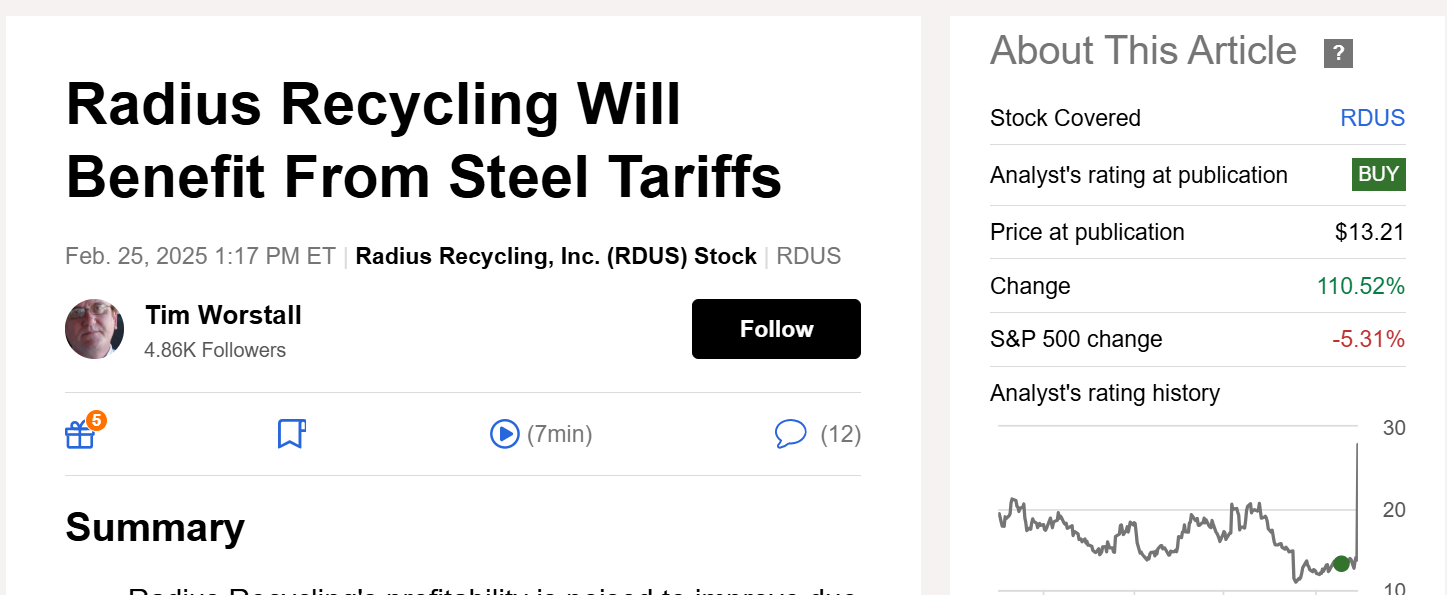Click the (7min) audio duration label

[x=560, y=434]
